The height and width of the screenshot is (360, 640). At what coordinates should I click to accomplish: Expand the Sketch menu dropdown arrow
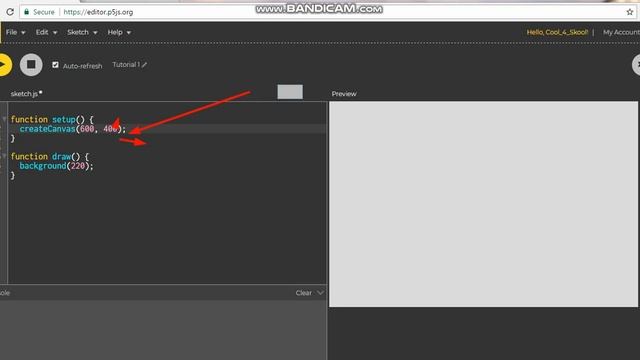[x=95, y=33]
